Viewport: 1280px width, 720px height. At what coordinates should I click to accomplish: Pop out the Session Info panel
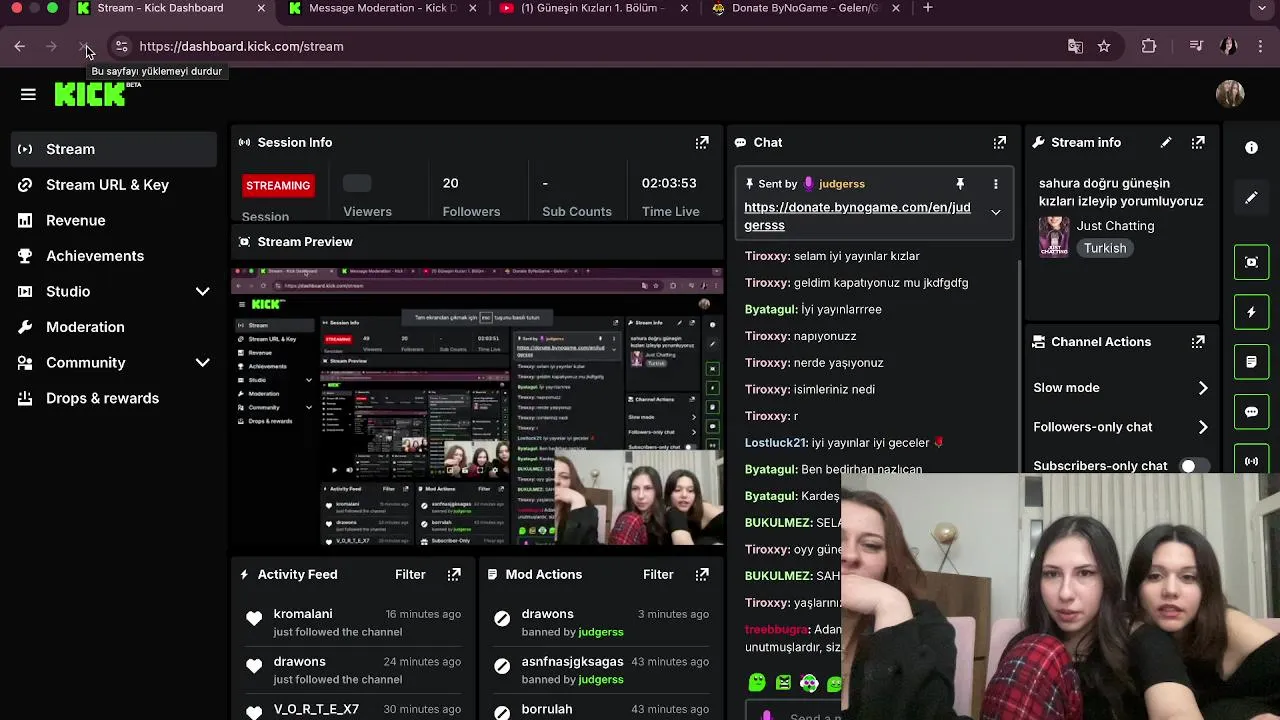coord(702,143)
